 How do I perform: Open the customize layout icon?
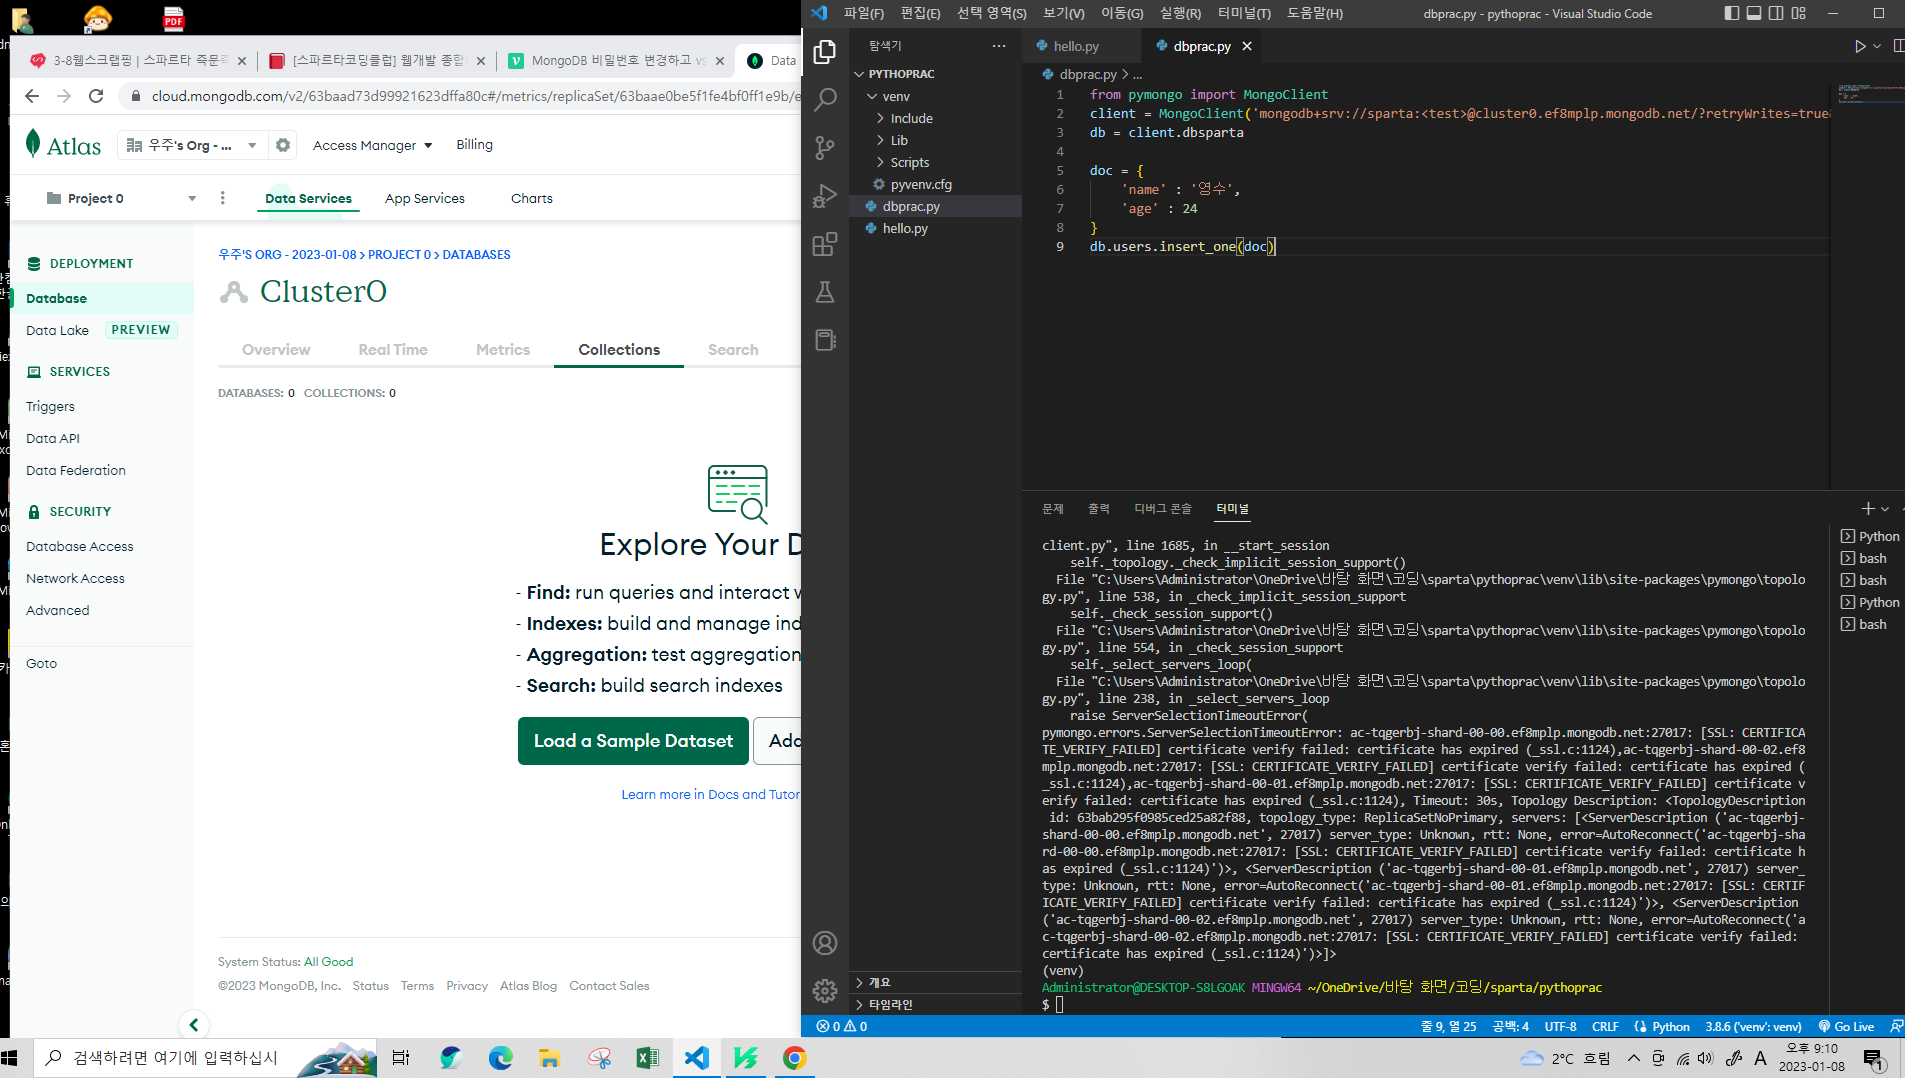point(1799,13)
